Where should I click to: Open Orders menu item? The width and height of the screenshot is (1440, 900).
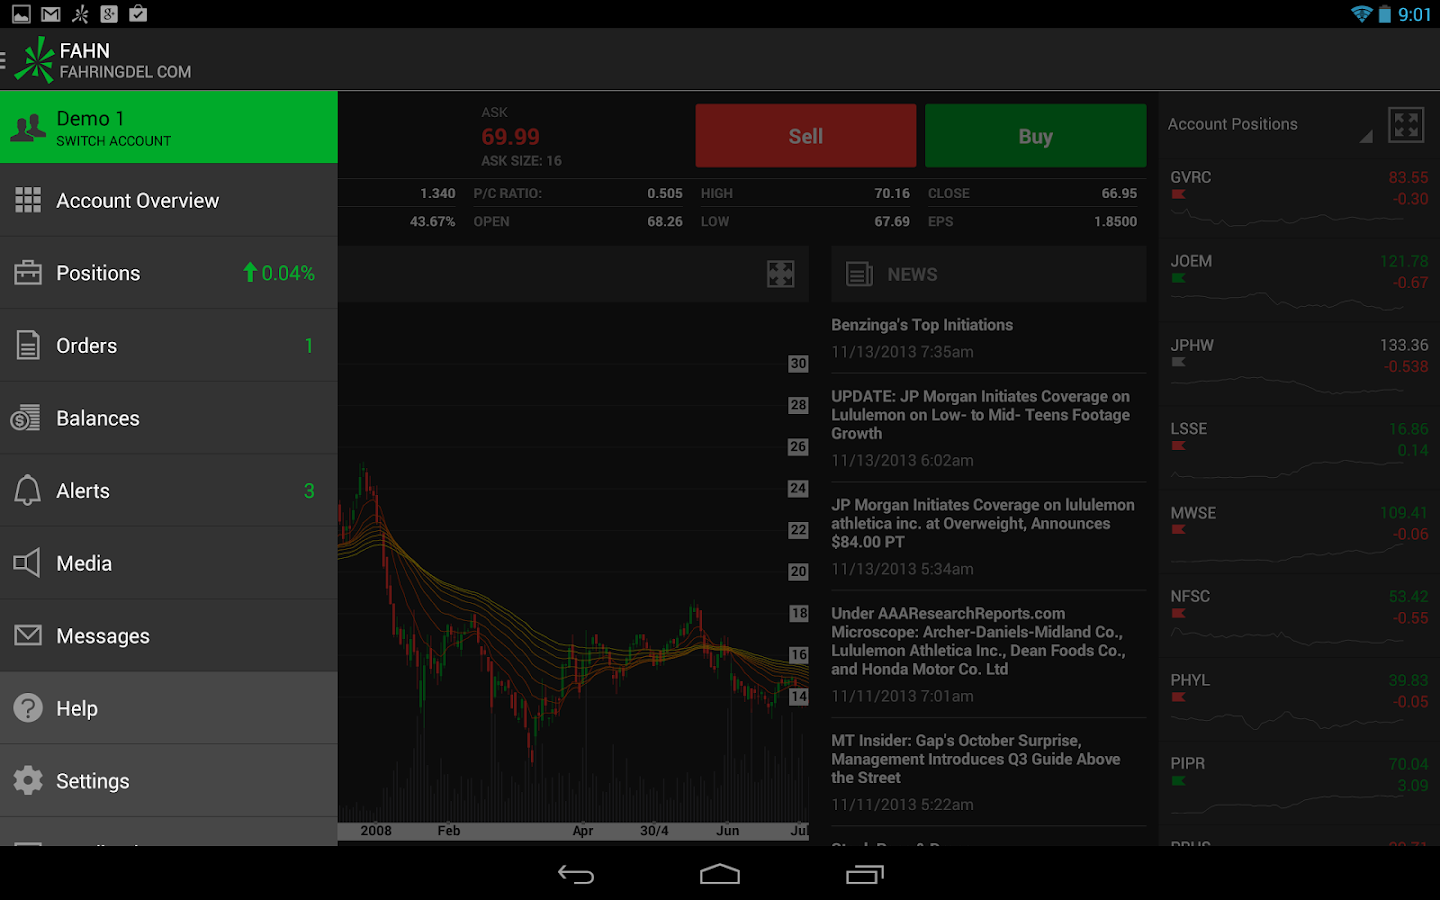[x=169, y=345]
